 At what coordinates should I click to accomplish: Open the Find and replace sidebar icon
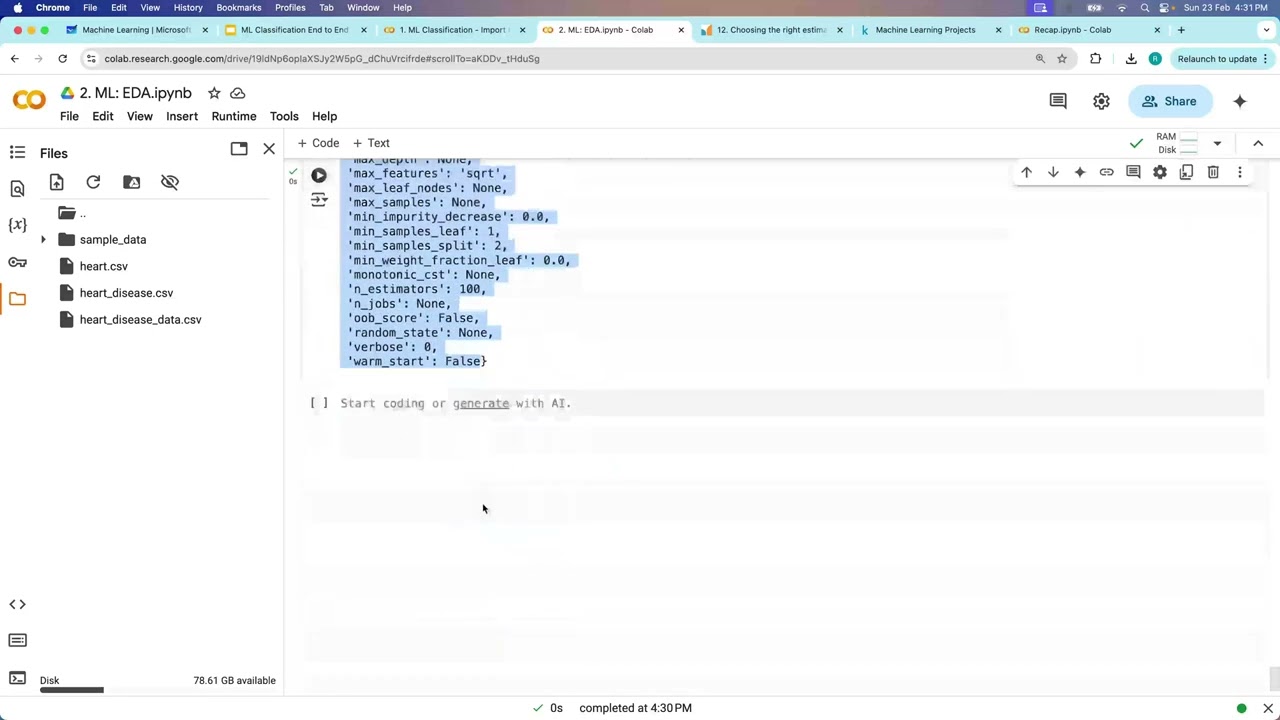pos(17,189)
